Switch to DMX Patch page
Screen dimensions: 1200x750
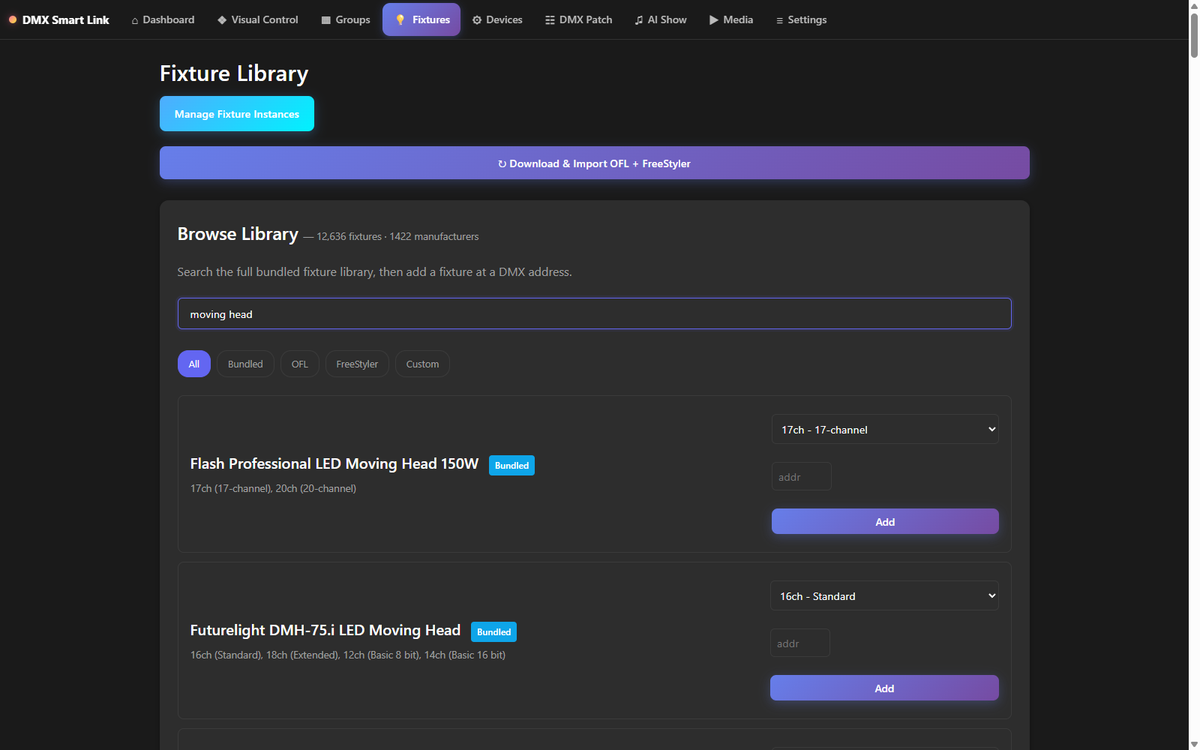coord(579,19)
